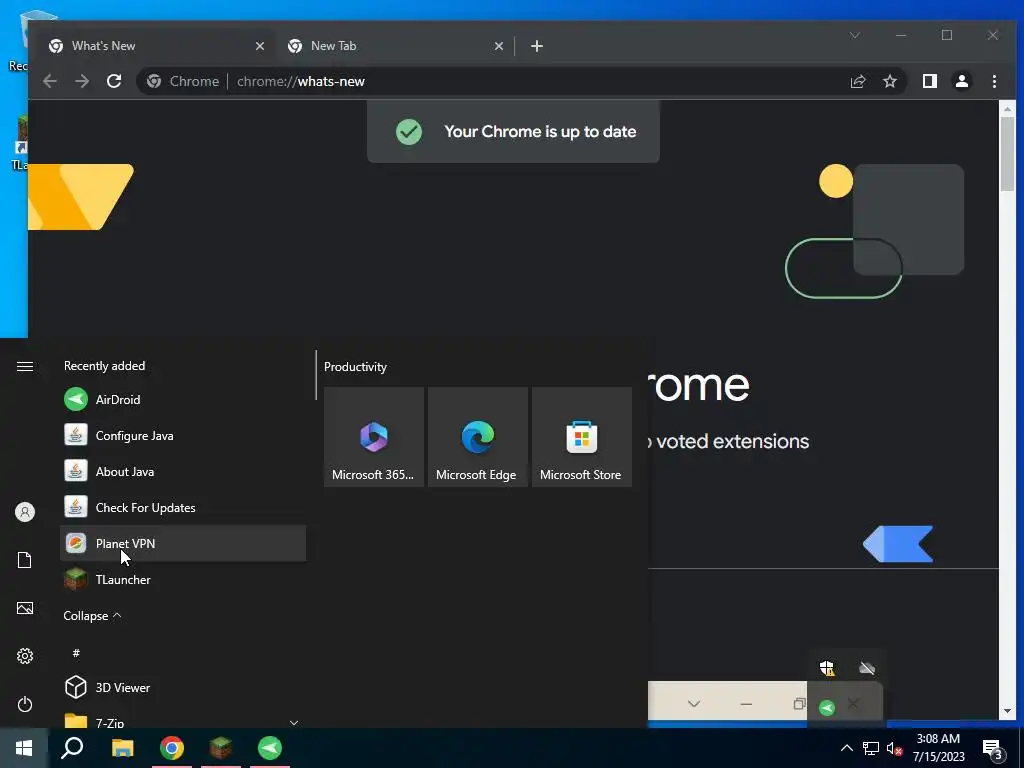Open a new Chrome tab
The width and height of the screenshot is (1024, 768).
click(x=537, y=46)
